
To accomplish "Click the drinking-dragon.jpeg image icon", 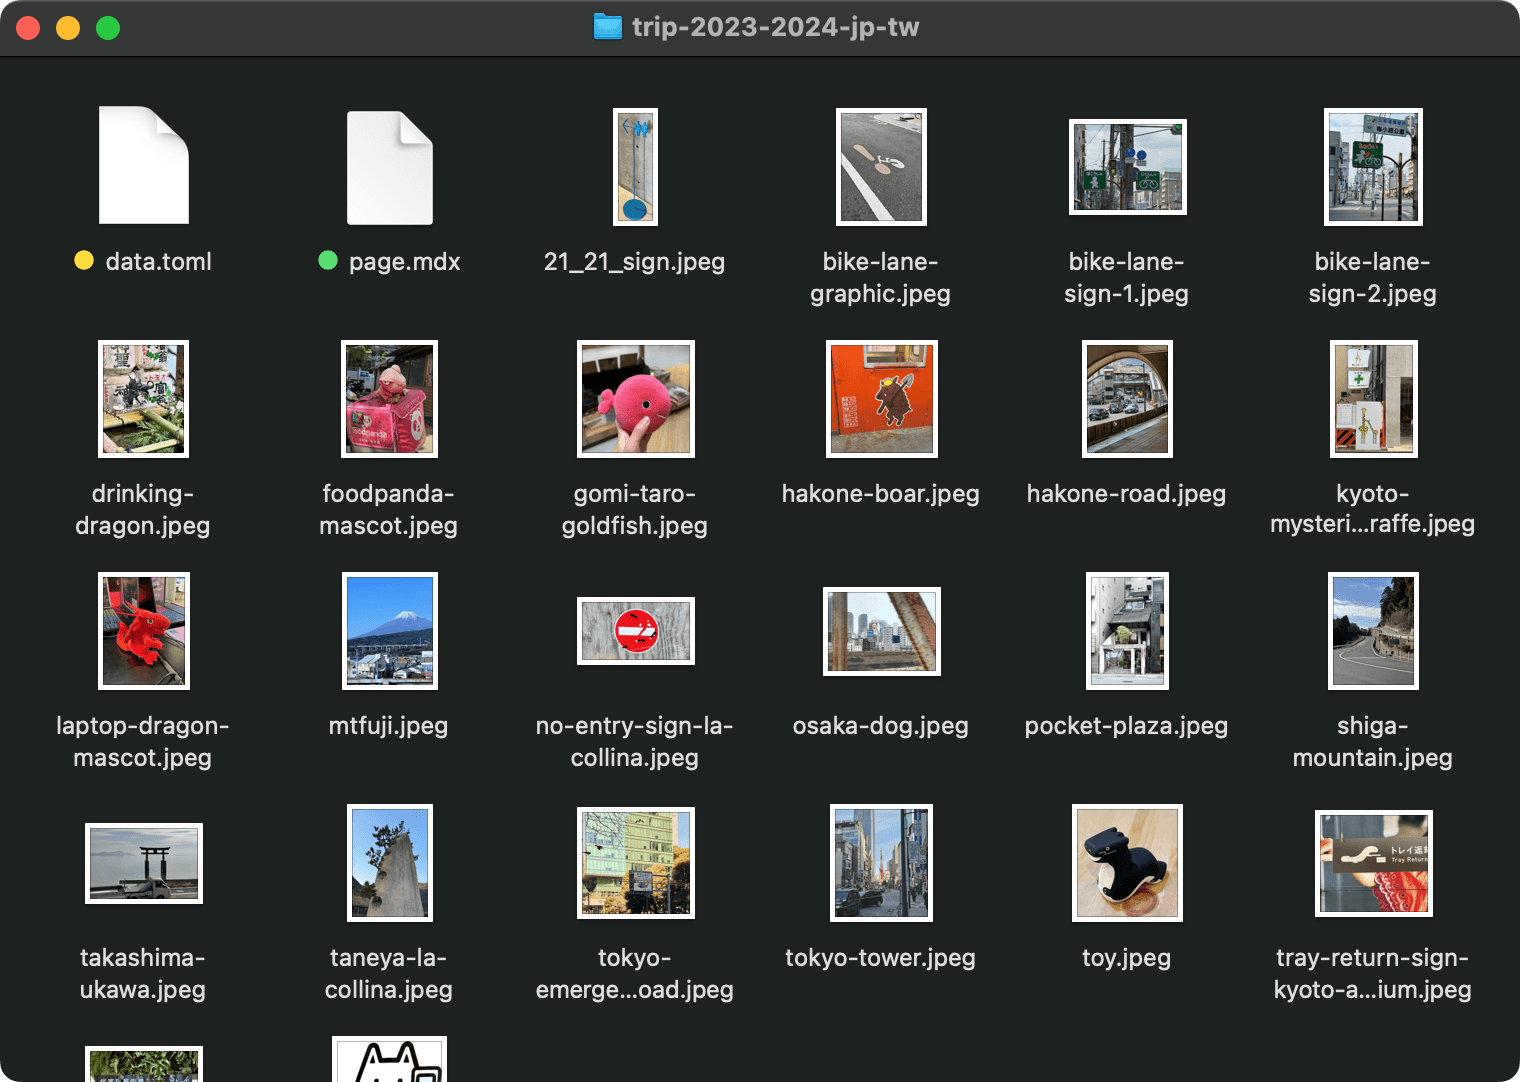I will [143, 399].
